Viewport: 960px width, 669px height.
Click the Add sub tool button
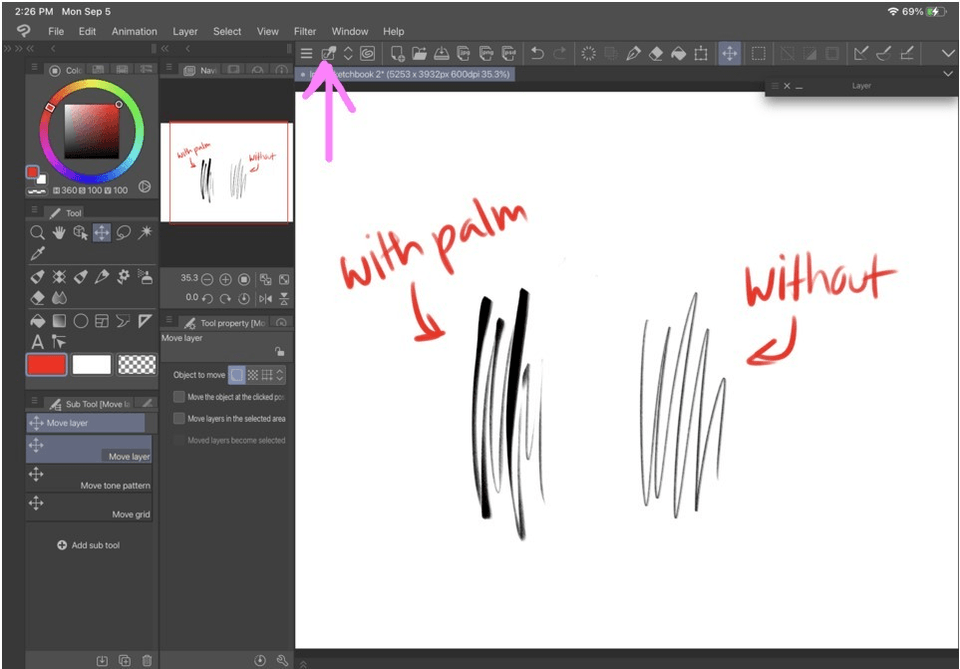pyautogui.click(x=91, y=545)
